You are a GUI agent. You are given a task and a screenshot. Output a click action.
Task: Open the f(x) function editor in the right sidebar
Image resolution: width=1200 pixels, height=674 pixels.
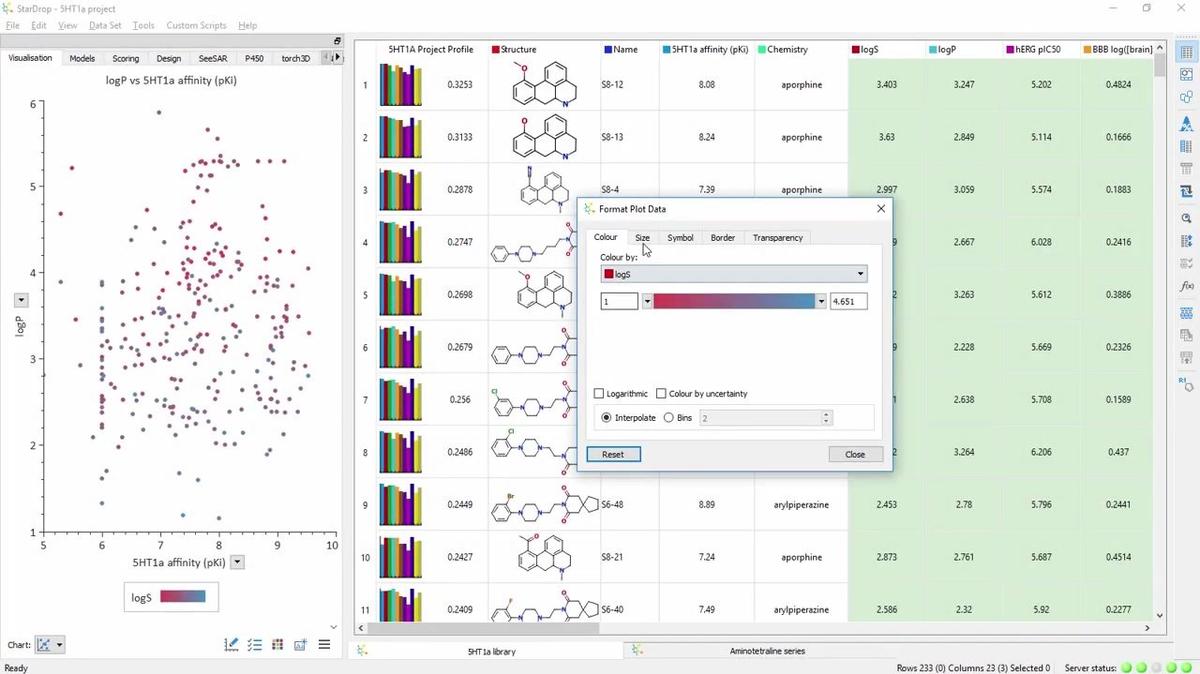click(x=1186, y=286)
